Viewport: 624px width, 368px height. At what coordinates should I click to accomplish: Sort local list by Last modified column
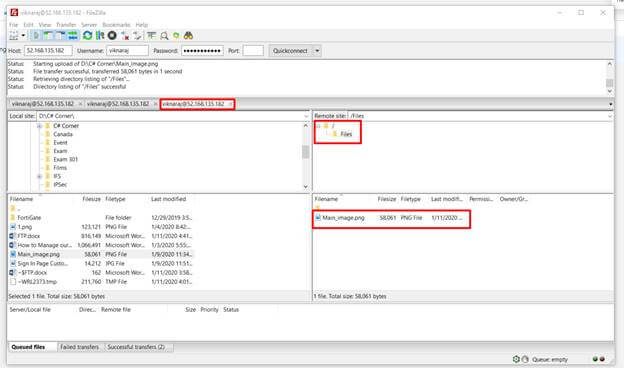click(168, 199)
